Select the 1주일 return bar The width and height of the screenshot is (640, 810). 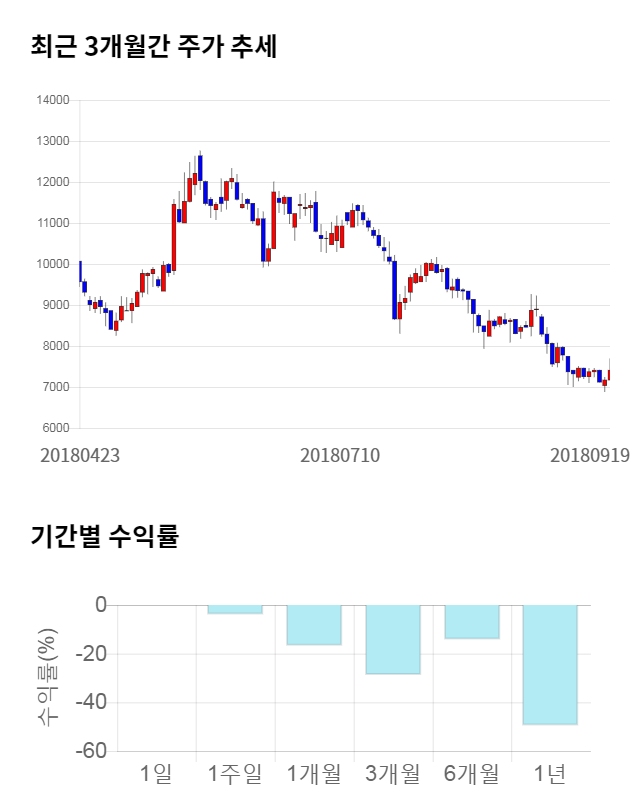point(235,609)
